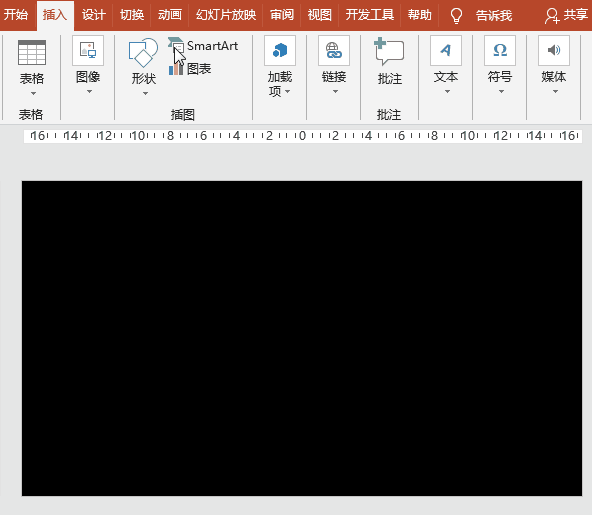This screenshot has width=592, height=515.
Task: Click the 媒体 speaker icon
Action: pos(554,51)
